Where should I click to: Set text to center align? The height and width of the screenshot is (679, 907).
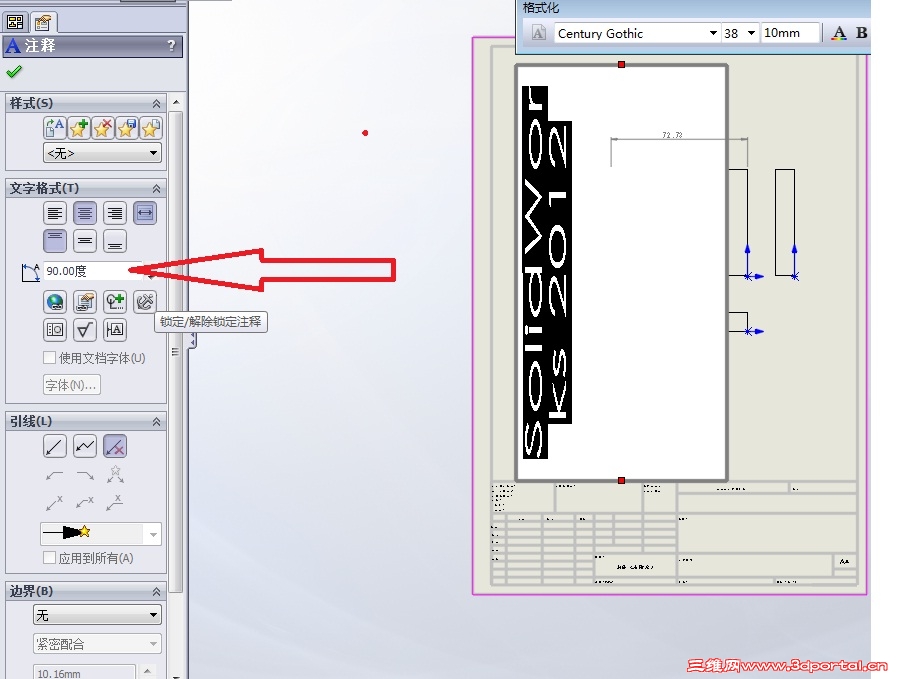(85, 213)
